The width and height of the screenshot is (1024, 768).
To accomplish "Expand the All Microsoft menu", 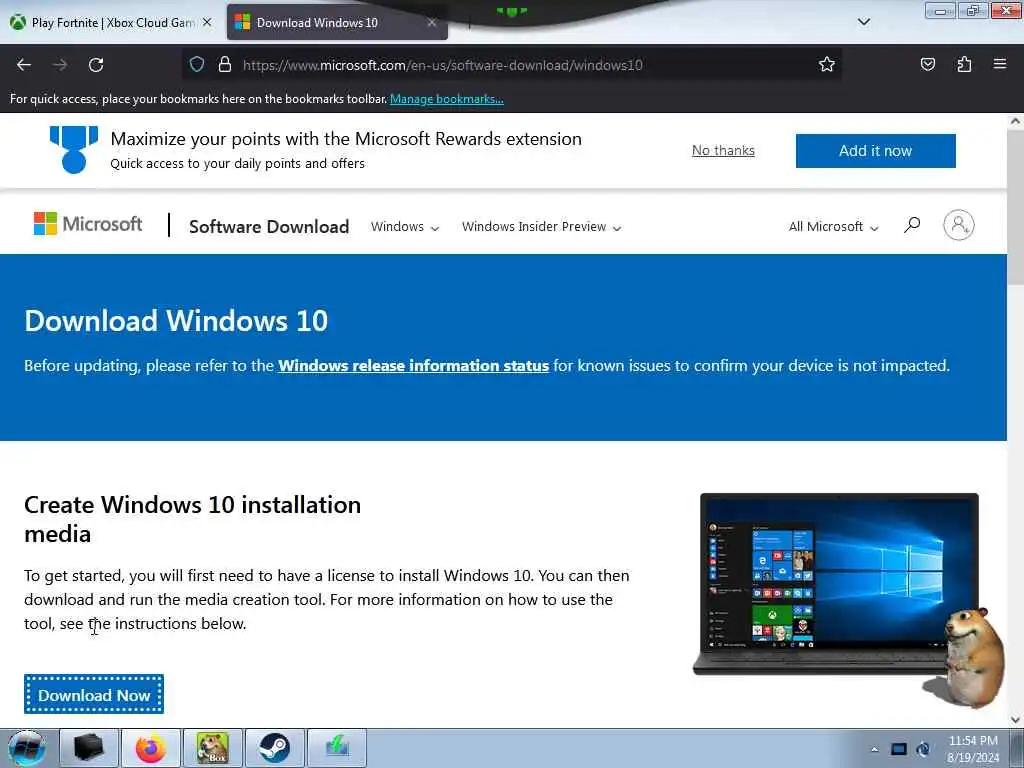I will 833,227.
